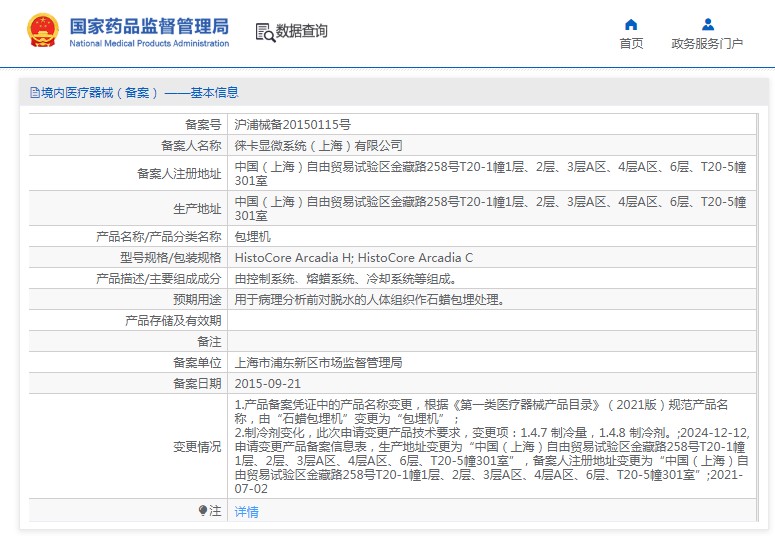
Task: Click the model text HistoCore Arcadia H
Action: pyautogui.click(x=293, y=258)
